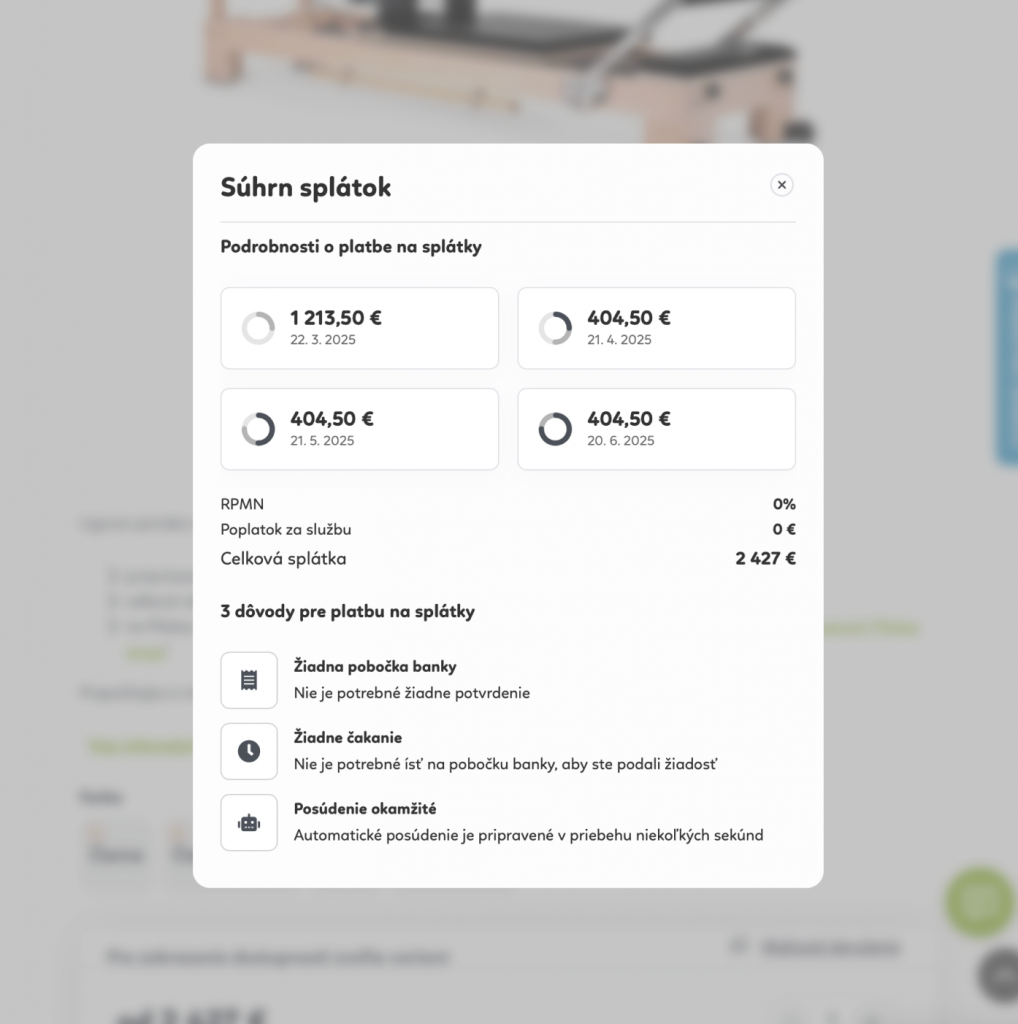Click progress ring of 20. 6. 2025 installment
The image size is (1018, 1024).
coord(556,429)
